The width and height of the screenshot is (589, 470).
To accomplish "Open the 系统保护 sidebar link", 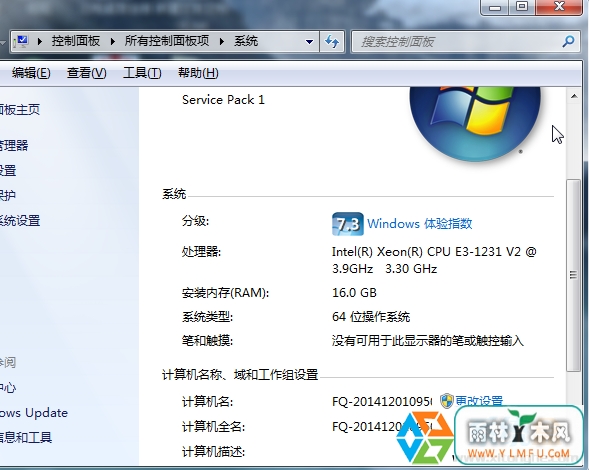I will click(8, 195).
